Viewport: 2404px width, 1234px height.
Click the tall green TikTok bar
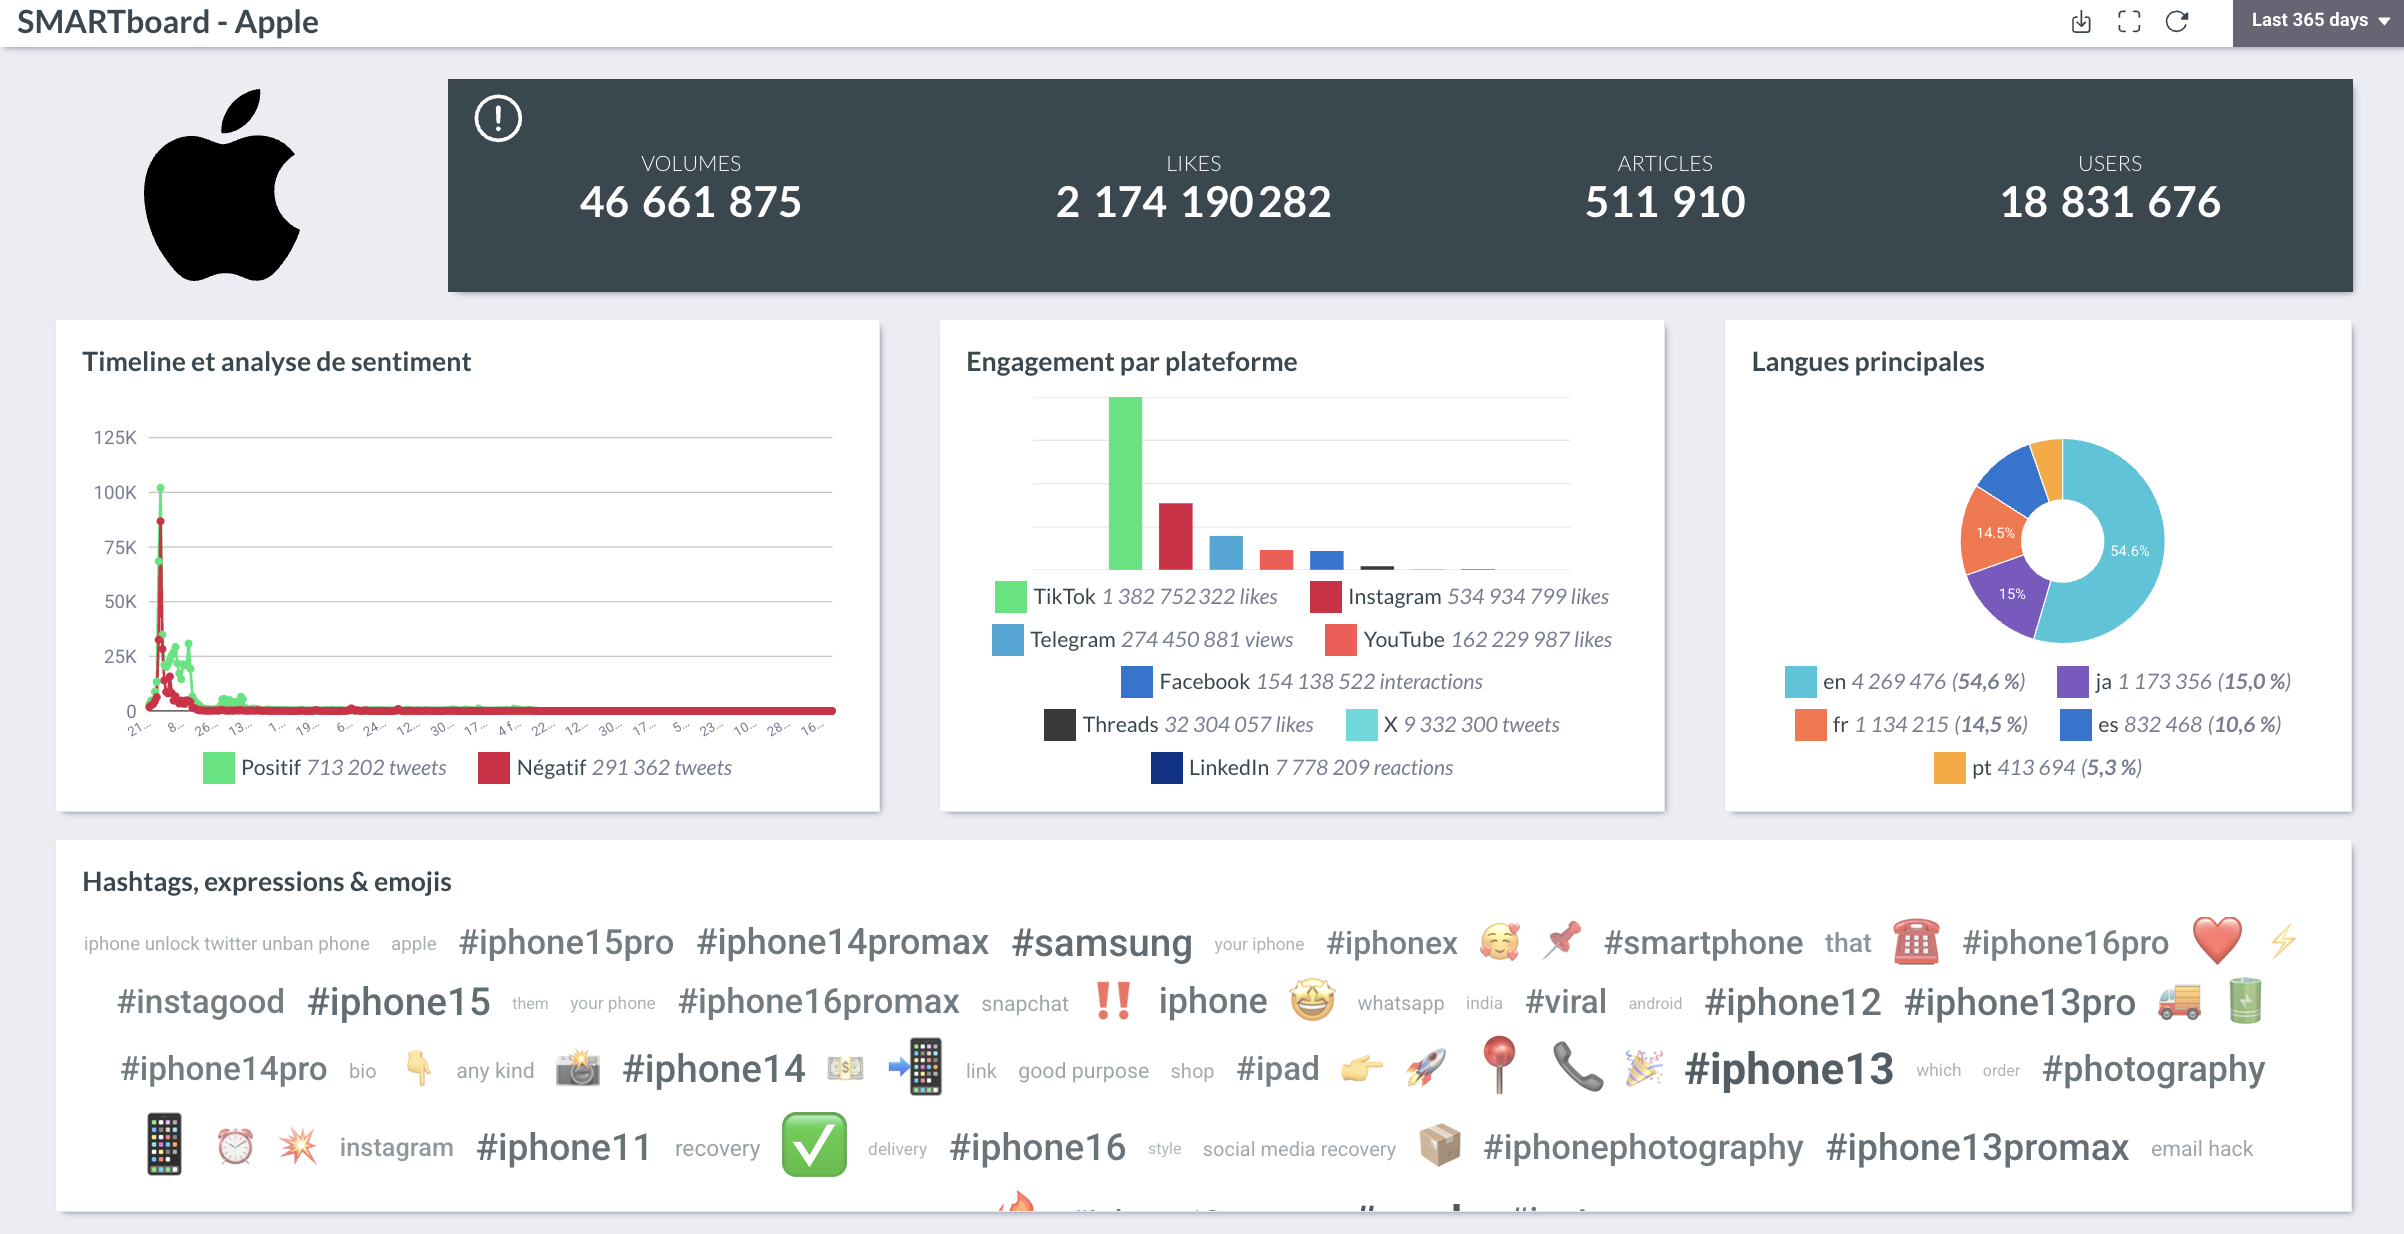coord(1125,483)
